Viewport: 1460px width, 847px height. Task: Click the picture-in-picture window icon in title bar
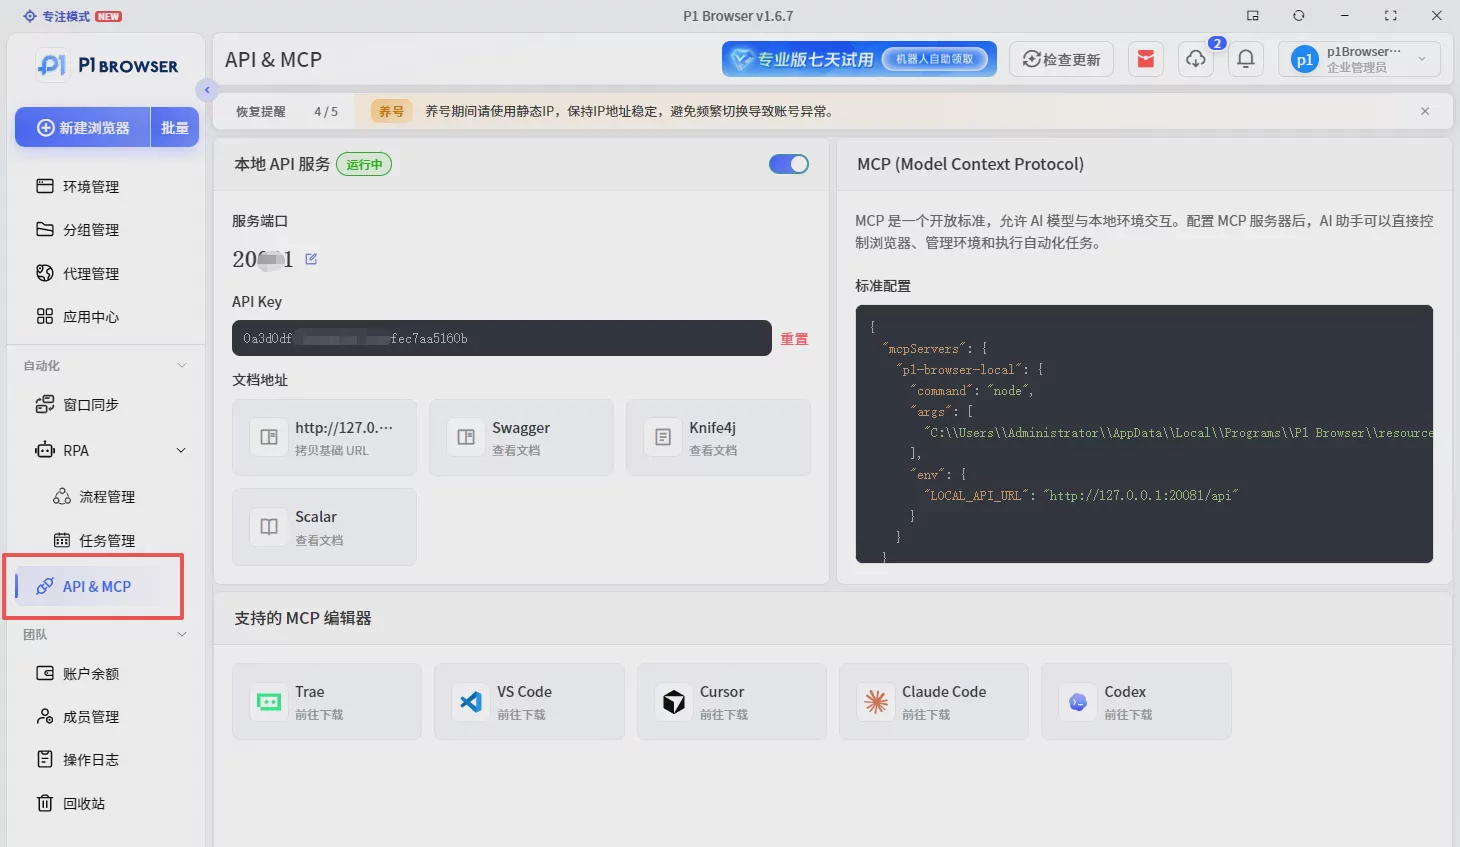pos(1253,16)
